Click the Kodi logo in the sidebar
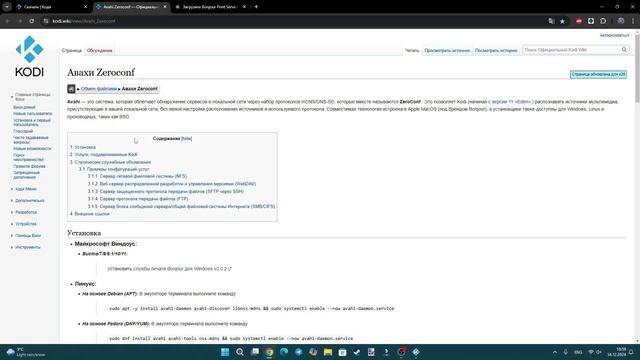This screenshot has width=640, height=360. 29,56
